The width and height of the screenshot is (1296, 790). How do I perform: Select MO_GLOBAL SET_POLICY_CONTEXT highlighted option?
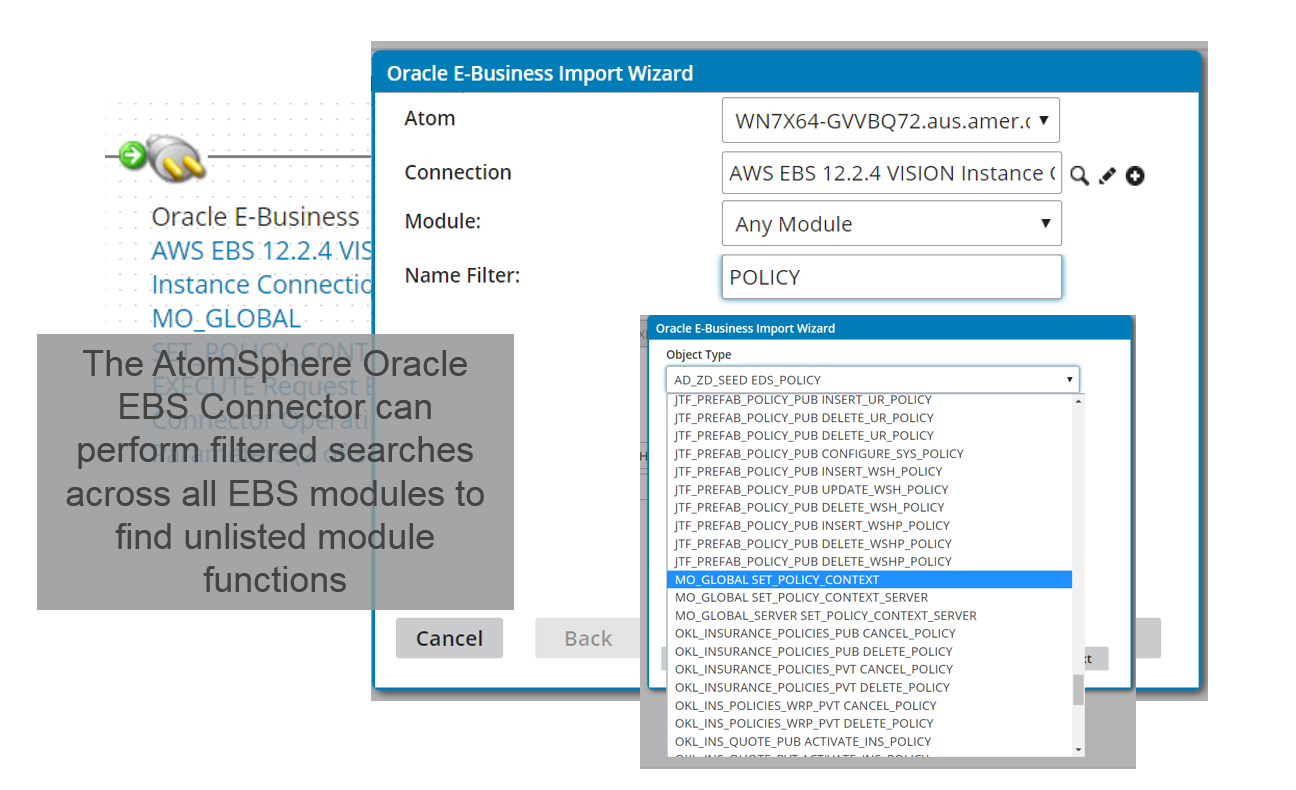(869, 580)
